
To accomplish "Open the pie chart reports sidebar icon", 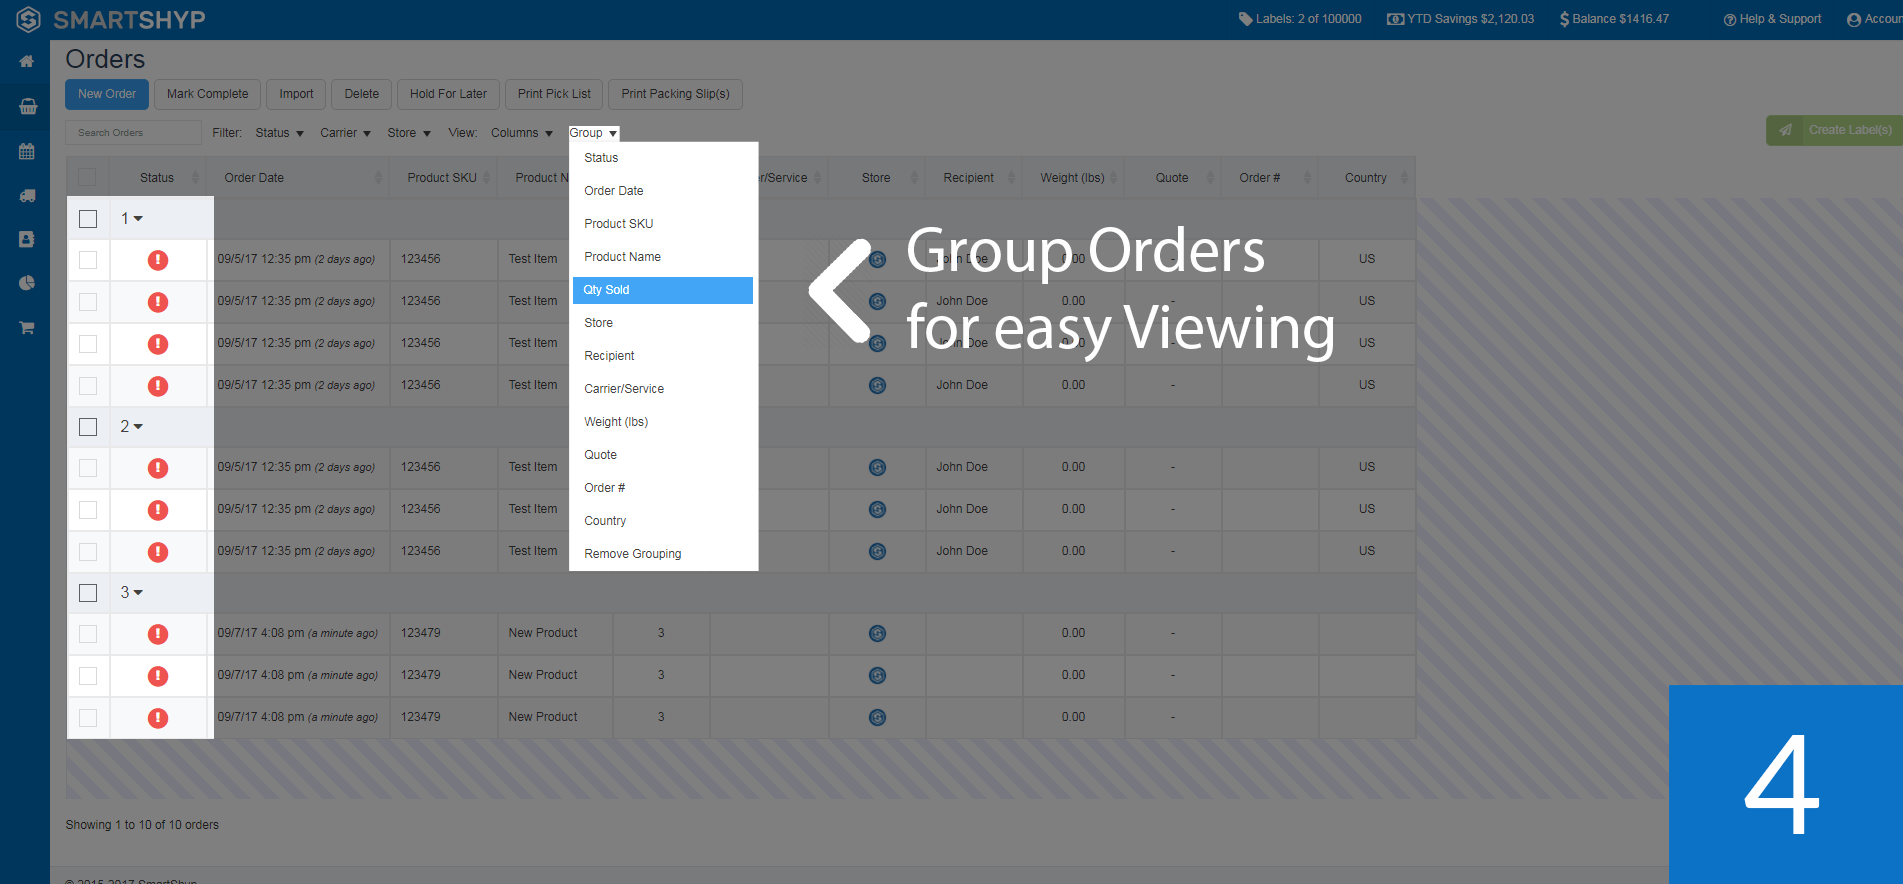I will [27, 283].
